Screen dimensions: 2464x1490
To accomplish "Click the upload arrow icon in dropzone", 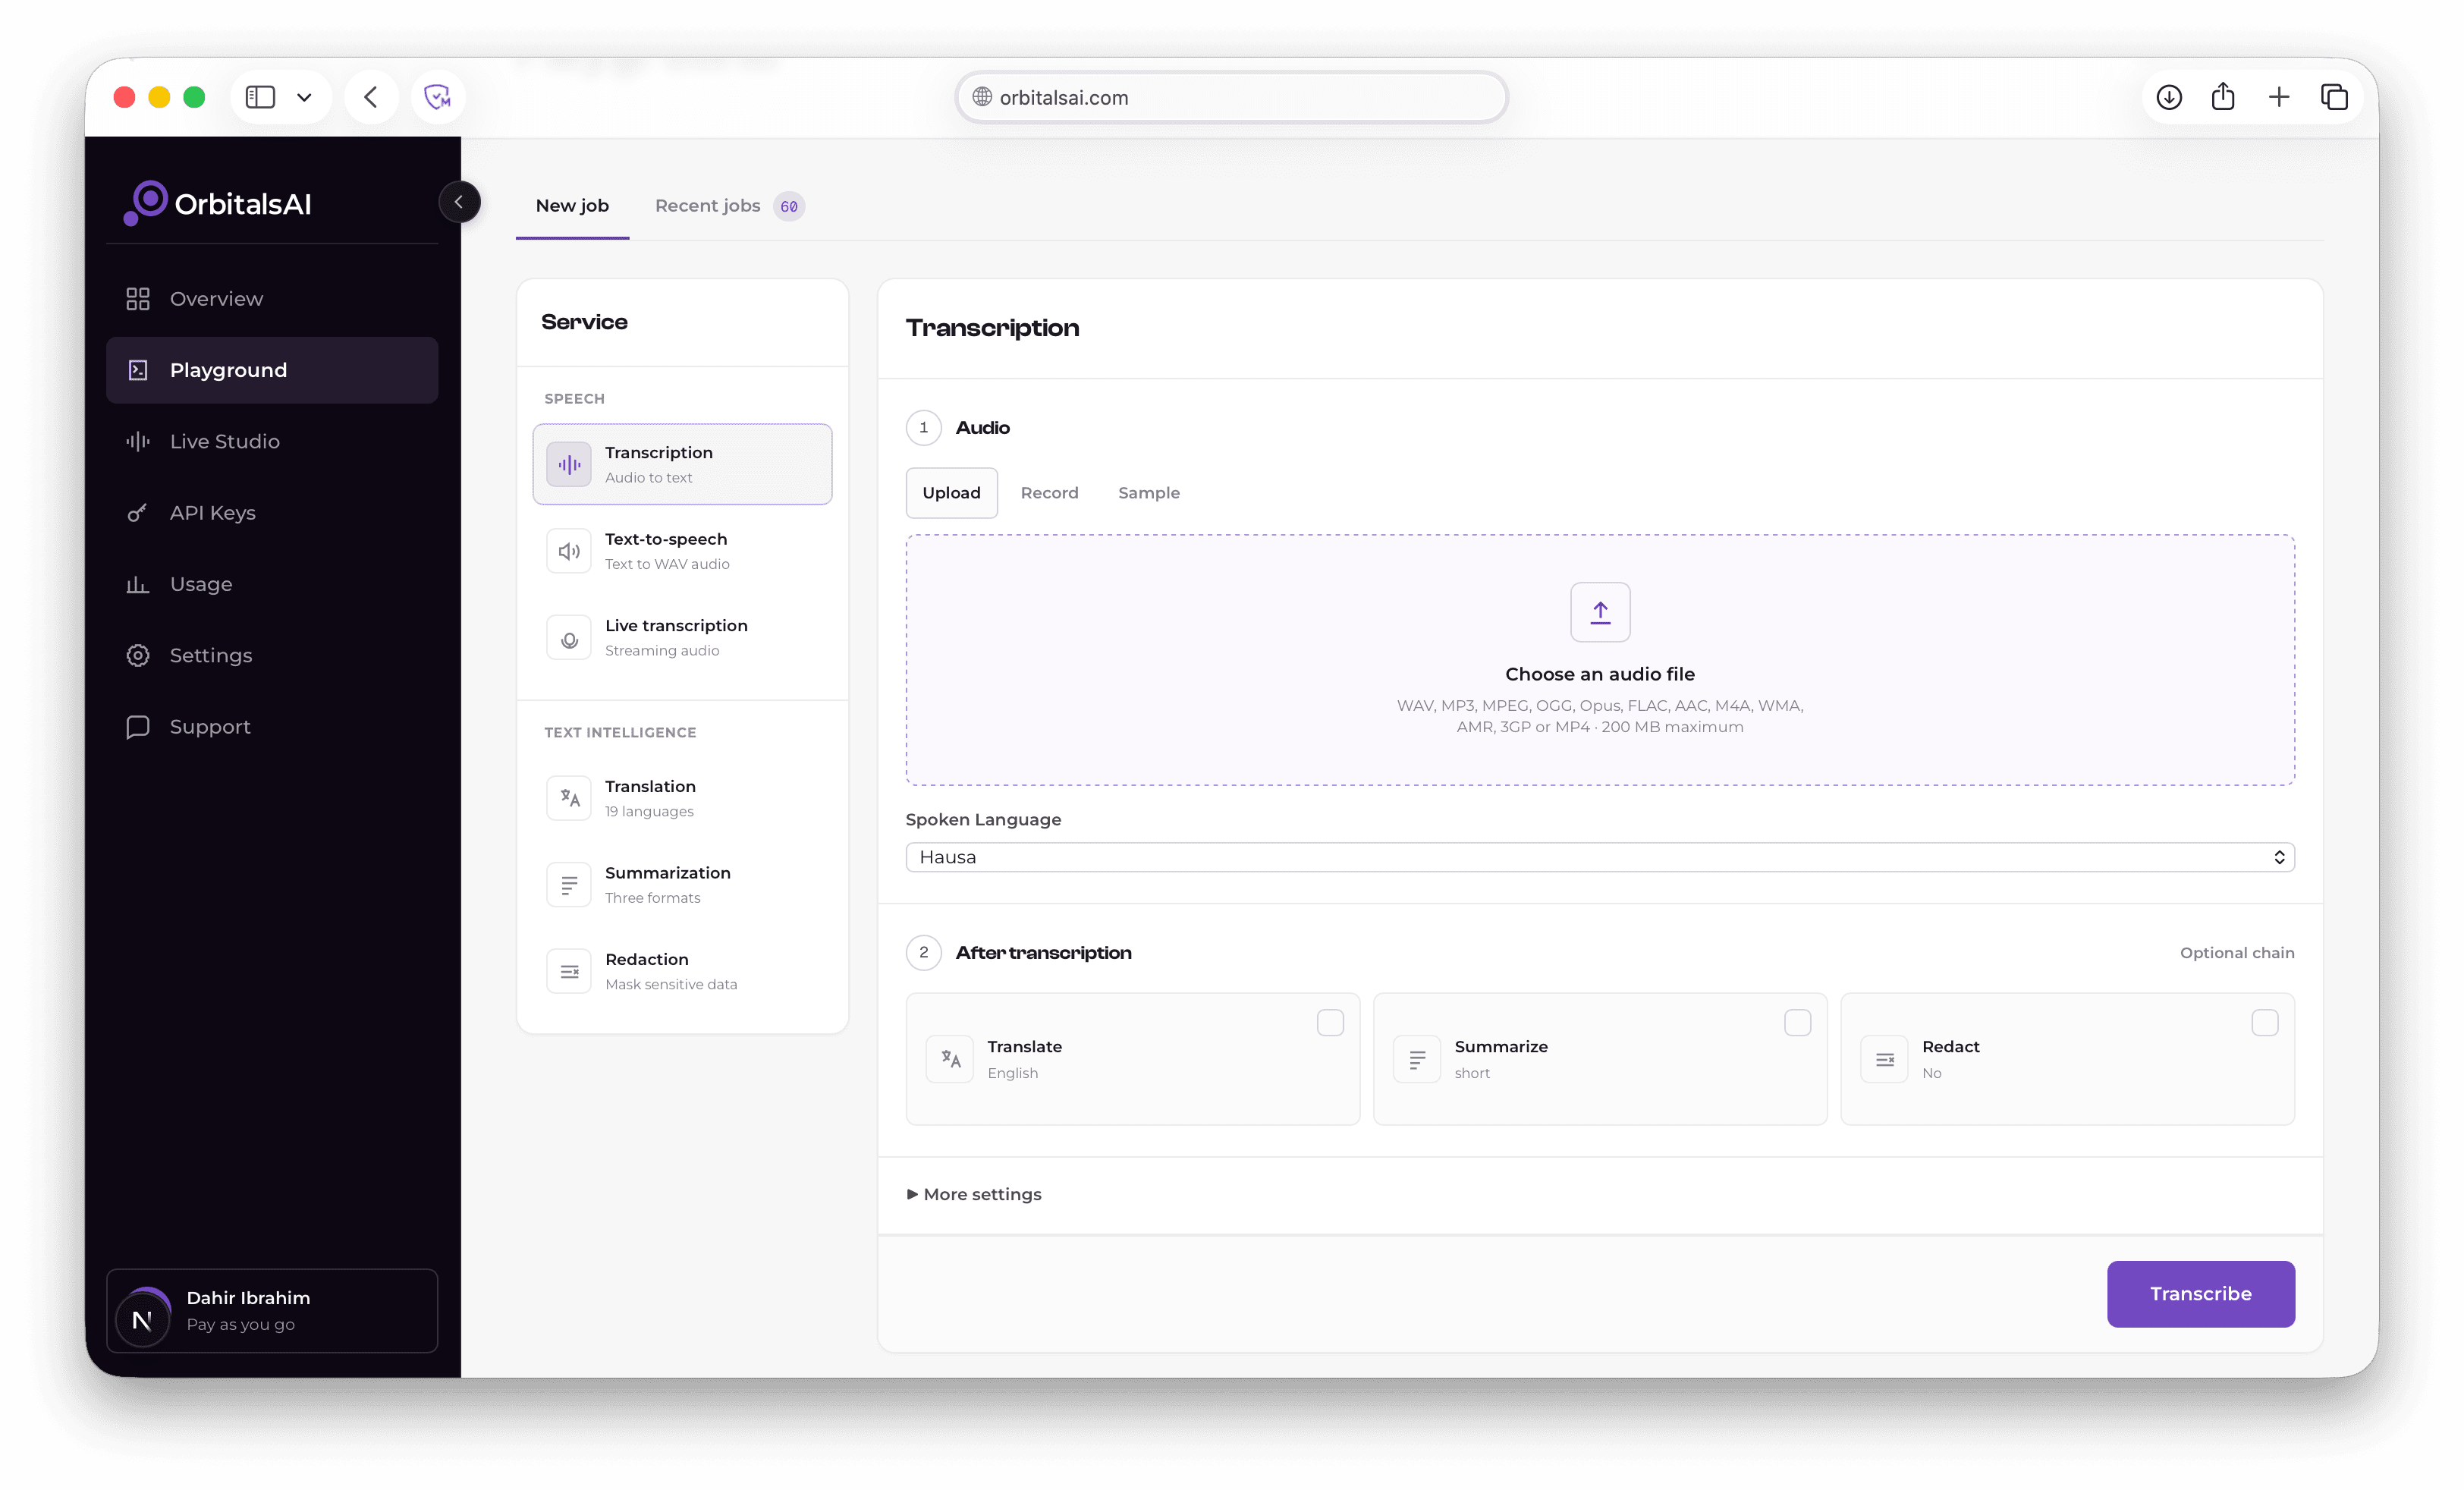I will (x=1600, y=612).
